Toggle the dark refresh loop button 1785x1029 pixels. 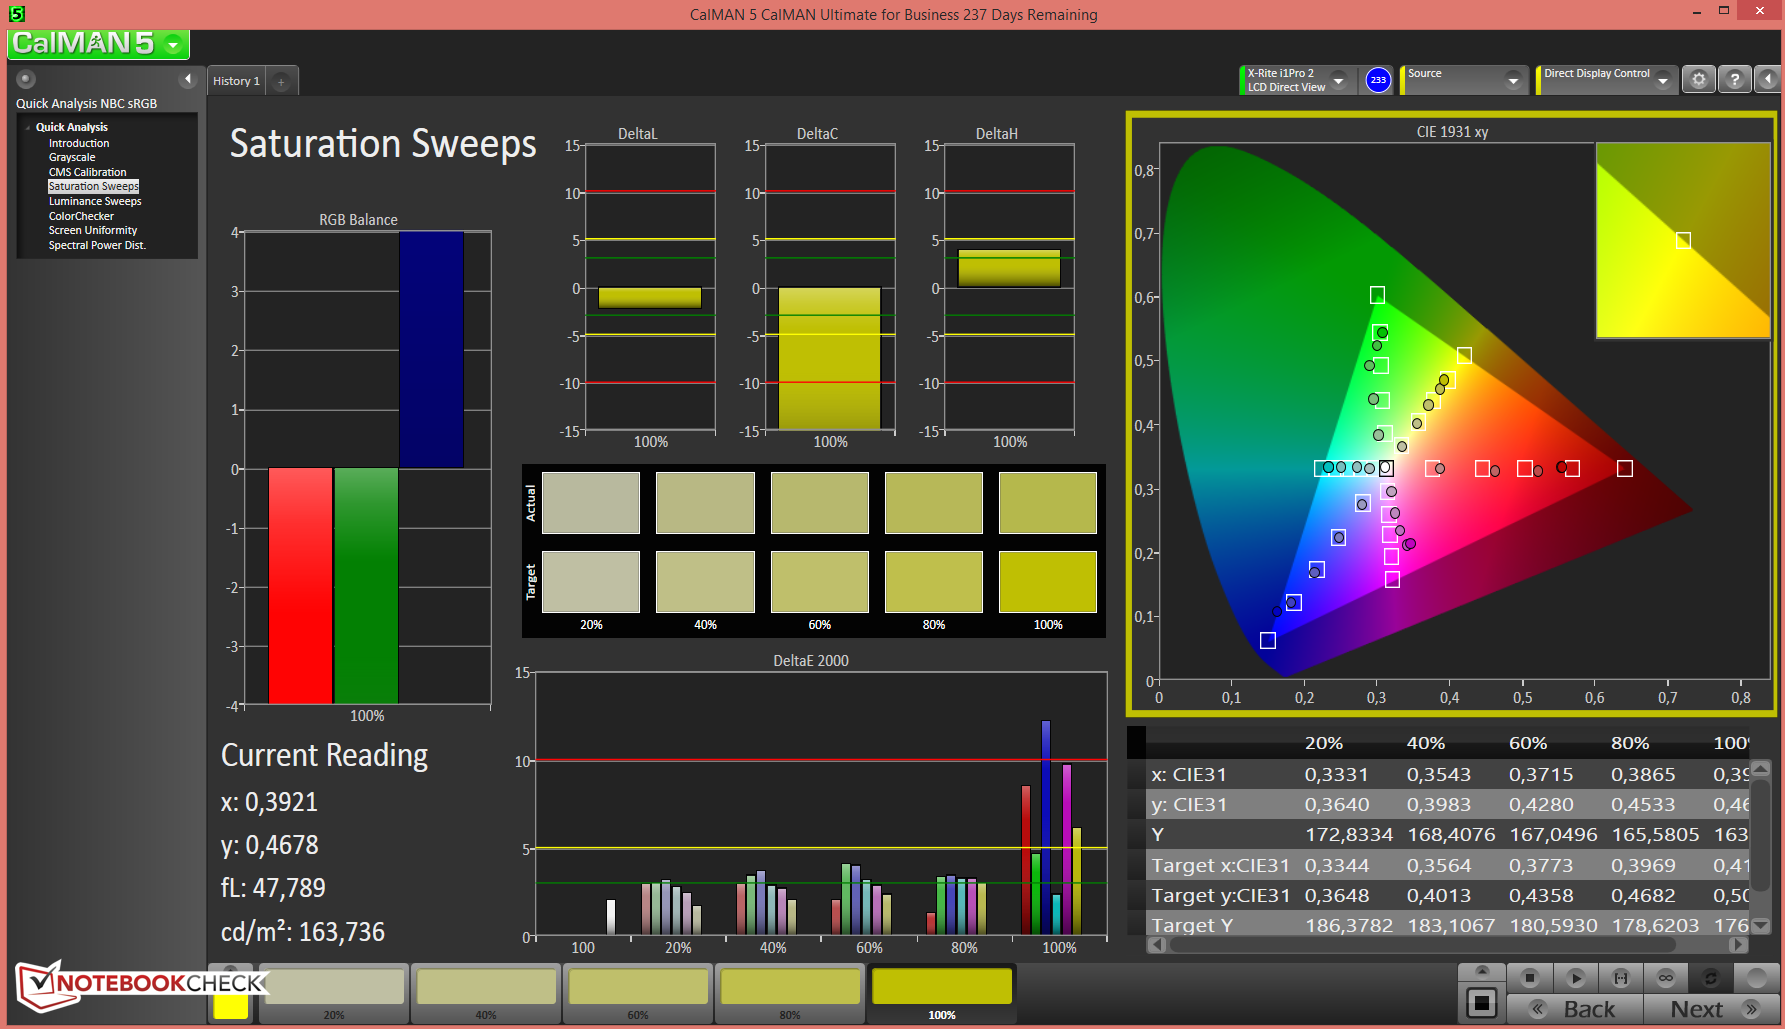pos(1710,977)
